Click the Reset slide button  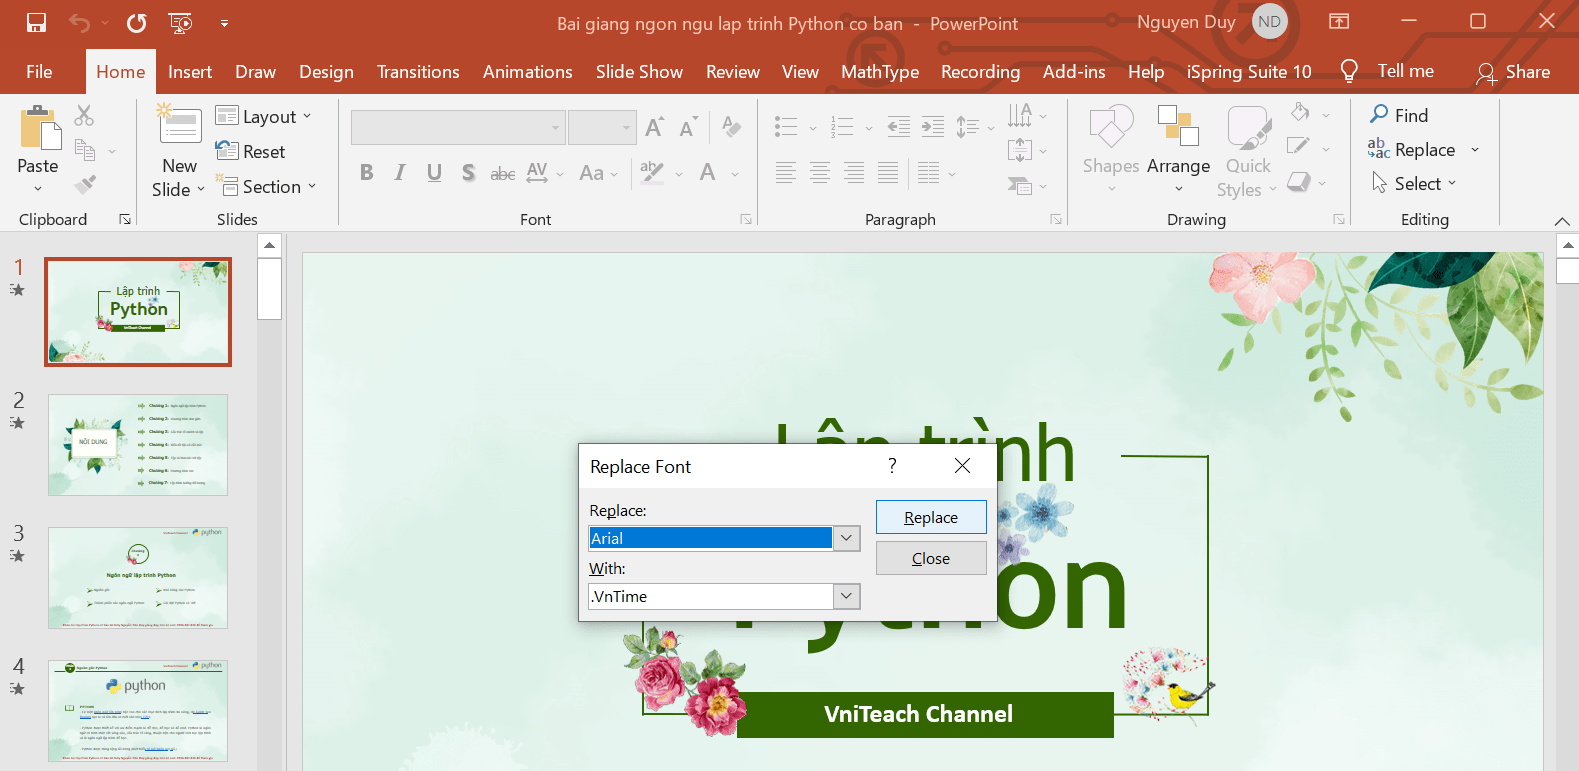(x=251, y=151)
